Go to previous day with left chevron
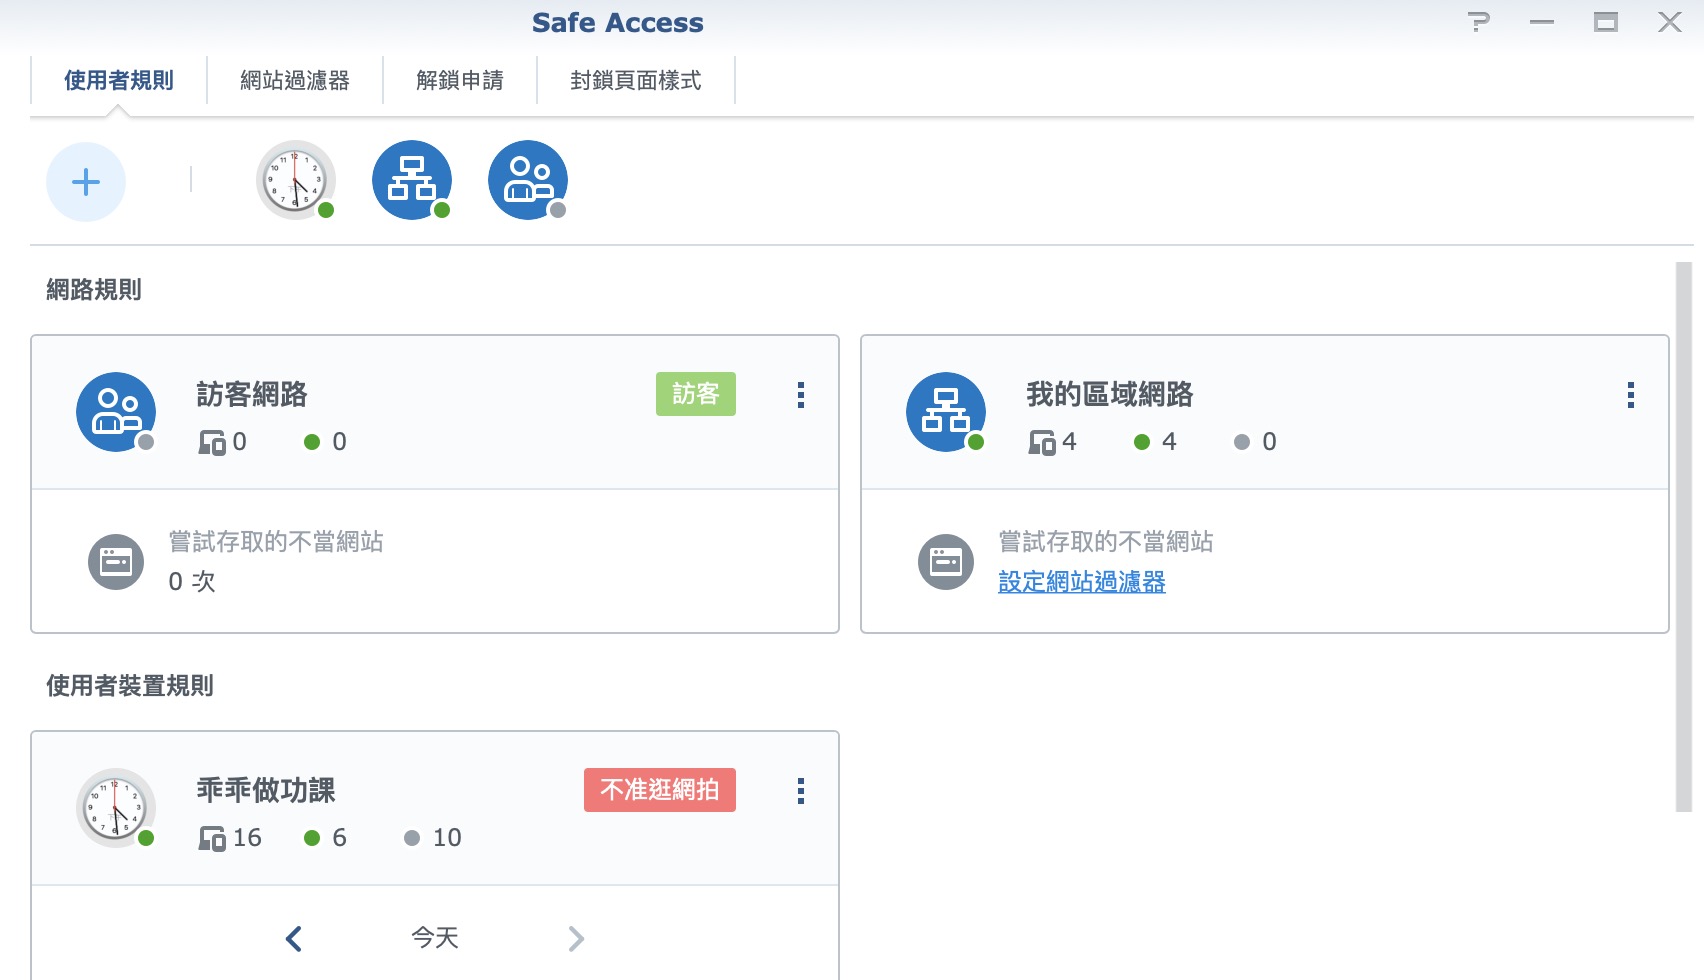 (x=294, y=938)
